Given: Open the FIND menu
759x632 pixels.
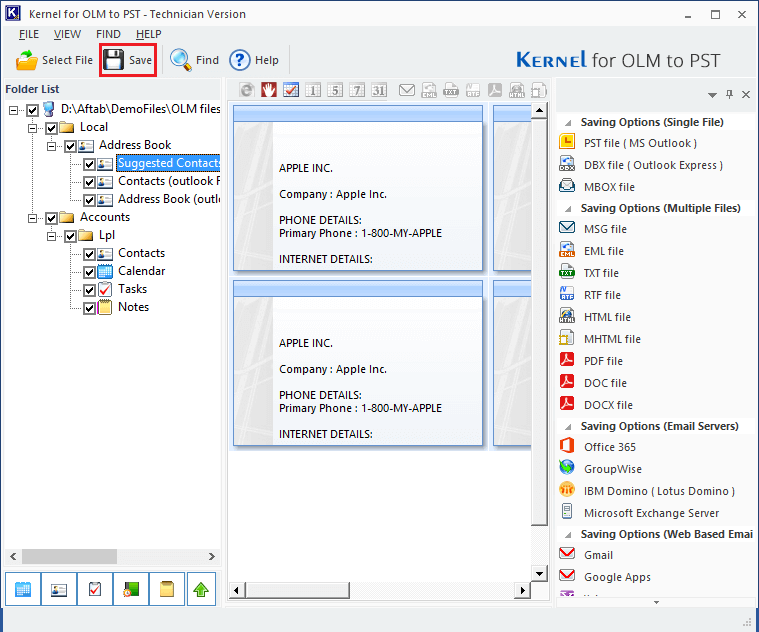Looking at the screenshot, I should (x=108, y=34).
